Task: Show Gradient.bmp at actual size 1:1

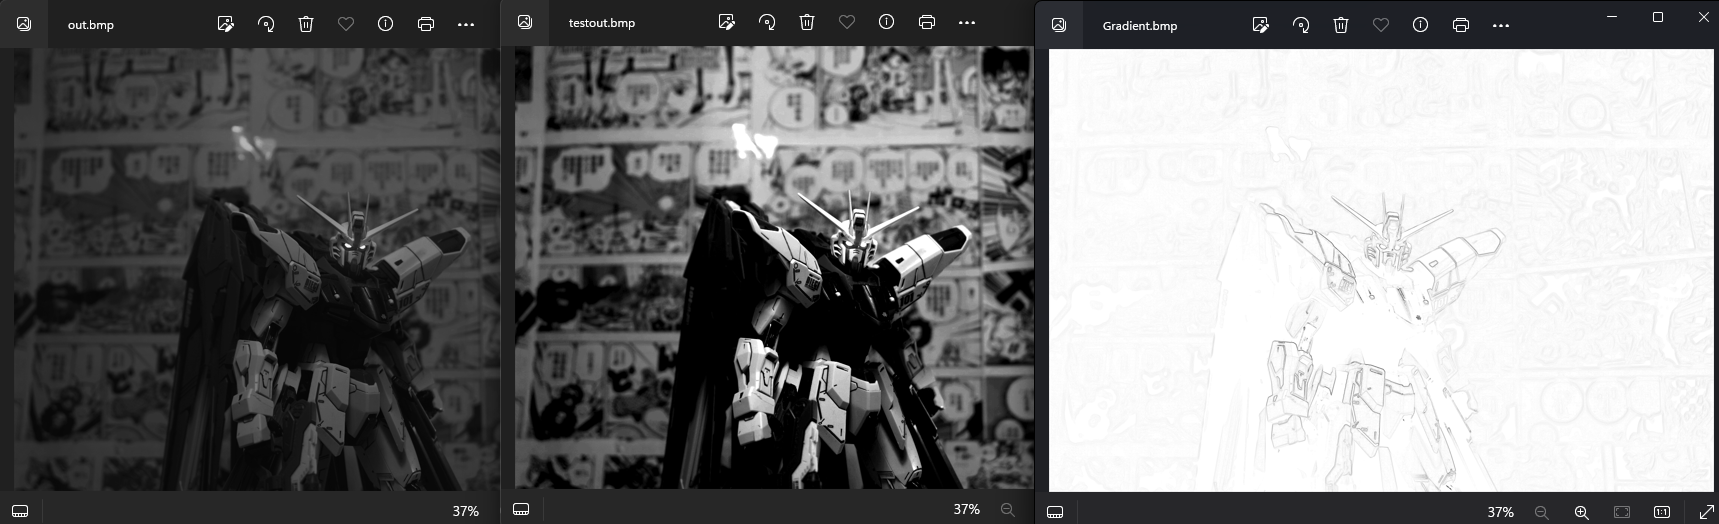Action: pyautogui.click(x=1662, y=512)
